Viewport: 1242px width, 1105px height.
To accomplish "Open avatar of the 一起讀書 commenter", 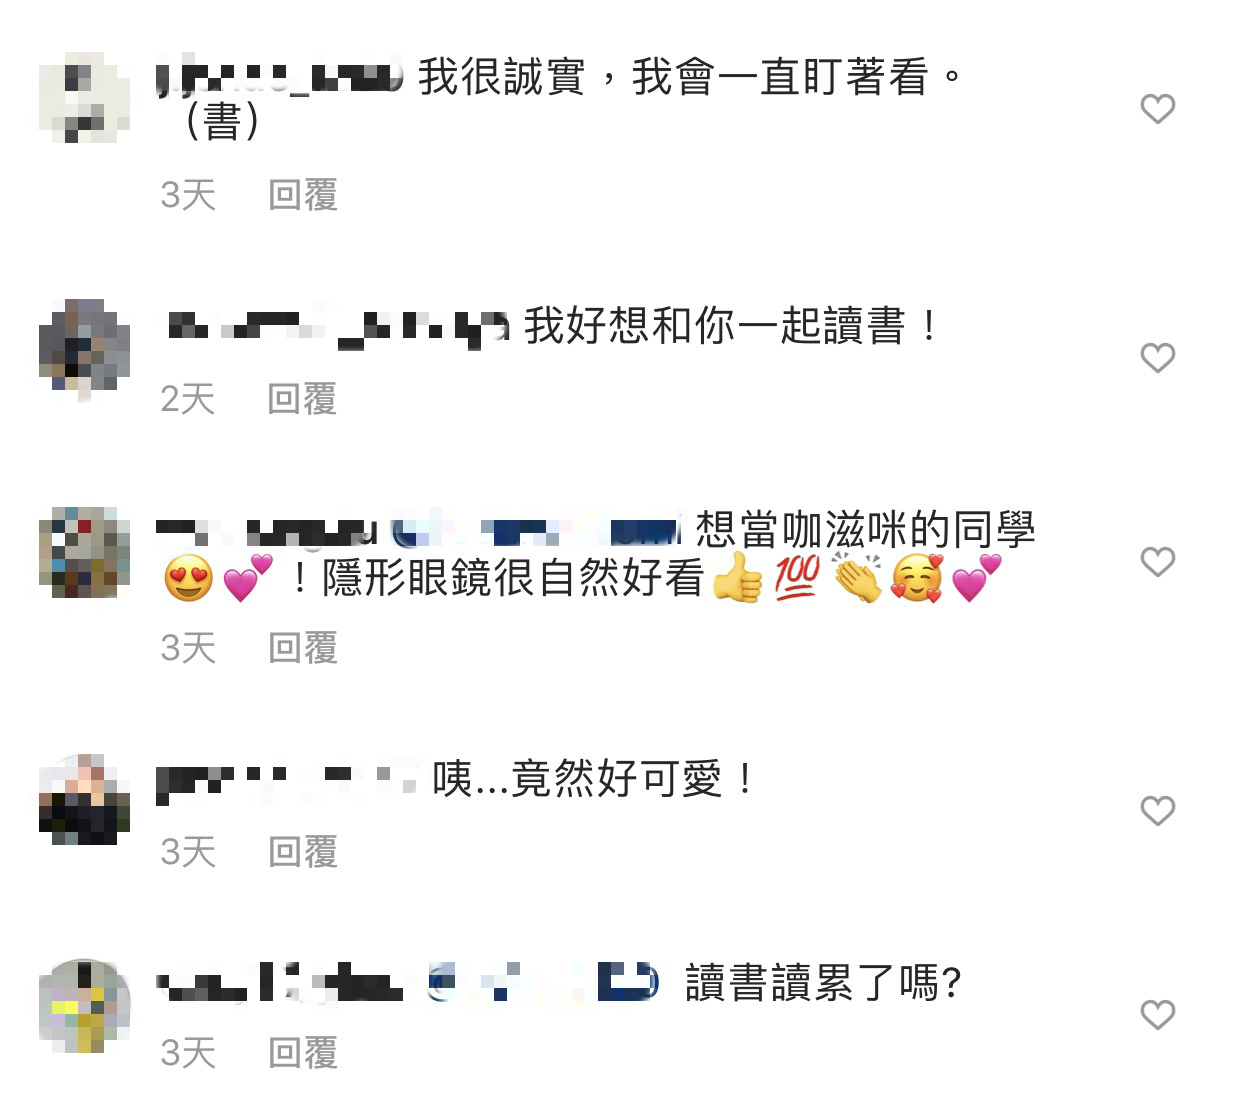I will (84, 346).
